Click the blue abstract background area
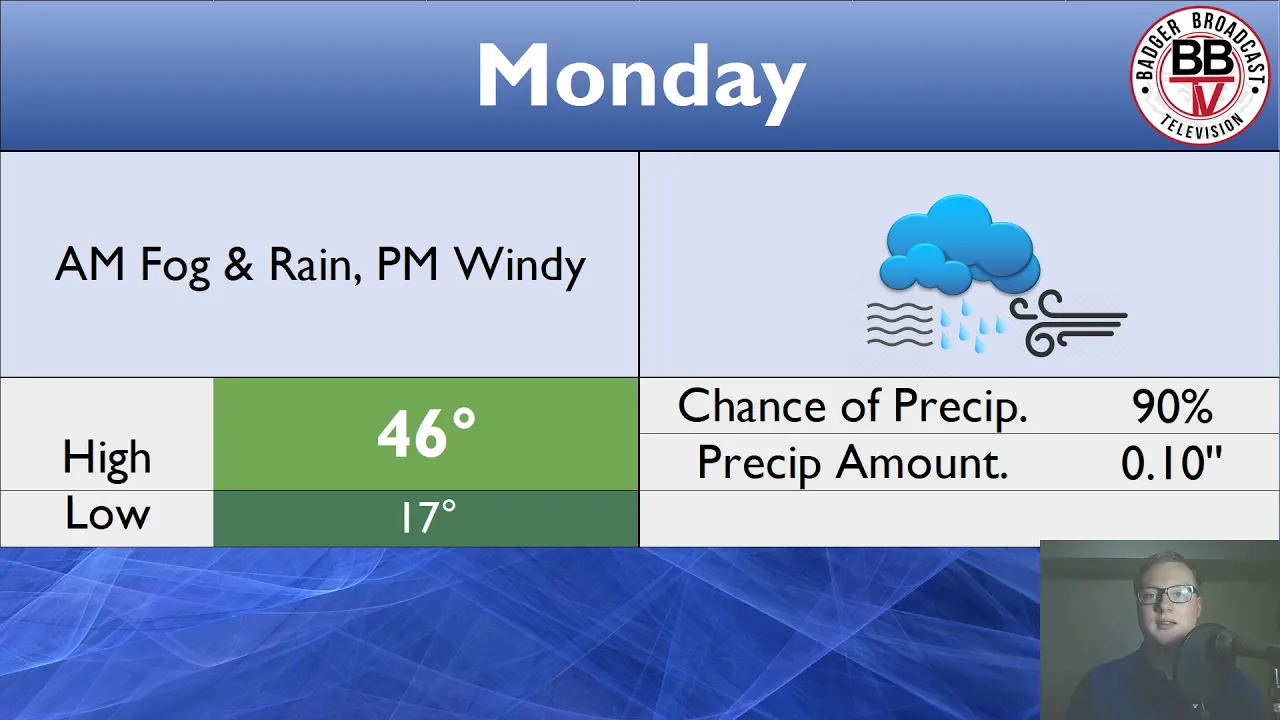 pos(520,633)
